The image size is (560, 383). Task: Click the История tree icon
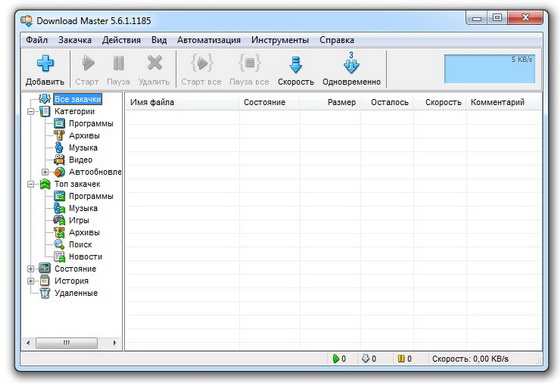coord(45,281)
